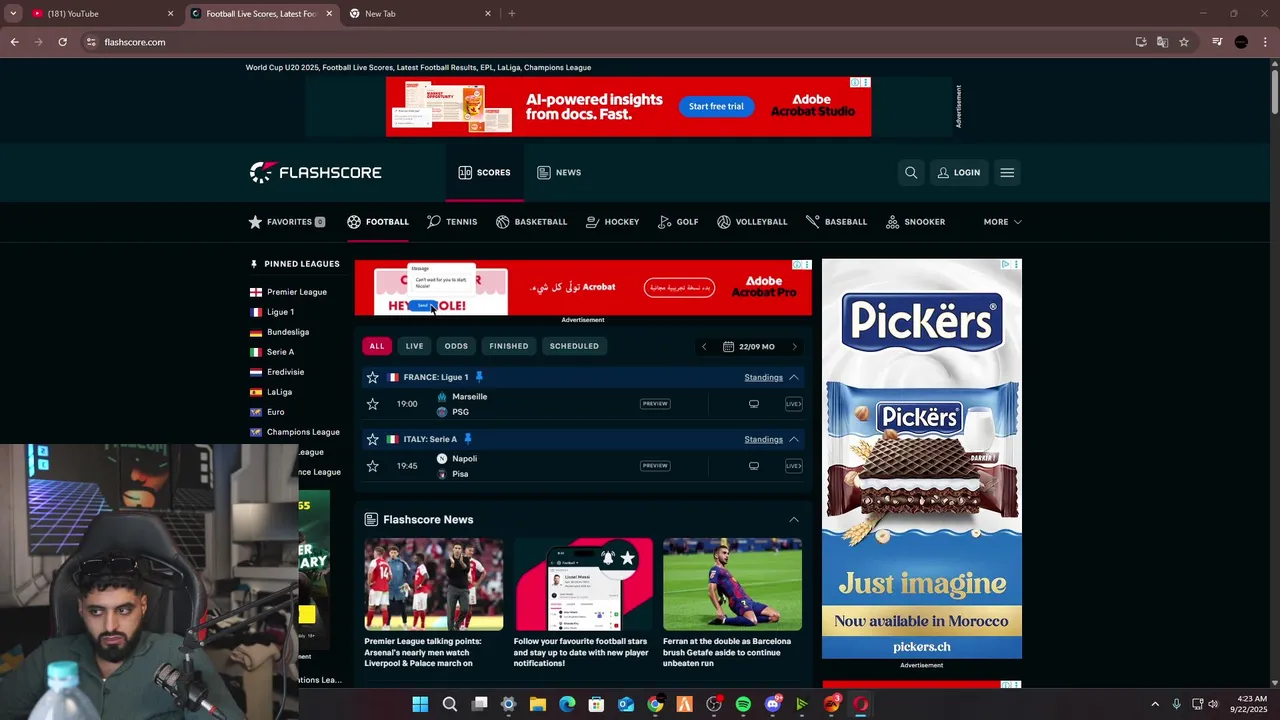
Task: Open File Explorer from the taskbar
Action: [x=538, y=704]
